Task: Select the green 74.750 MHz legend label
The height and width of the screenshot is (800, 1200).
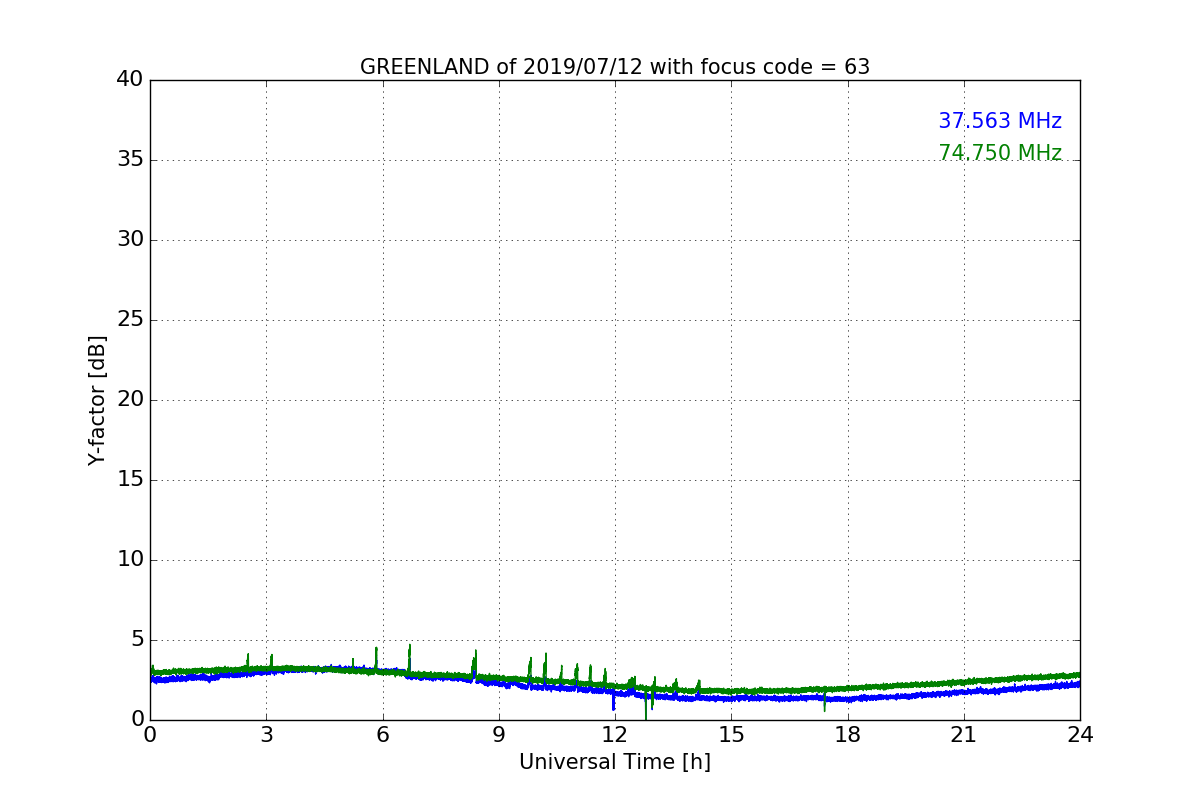Action: pyautogui.click(x=1000, y=153)
